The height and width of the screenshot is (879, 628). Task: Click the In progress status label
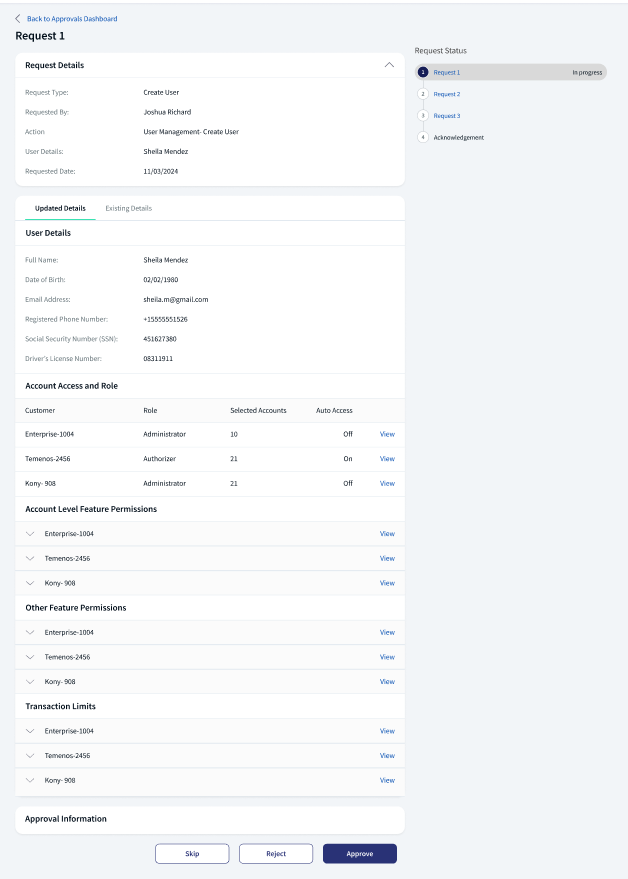(587, 72)
